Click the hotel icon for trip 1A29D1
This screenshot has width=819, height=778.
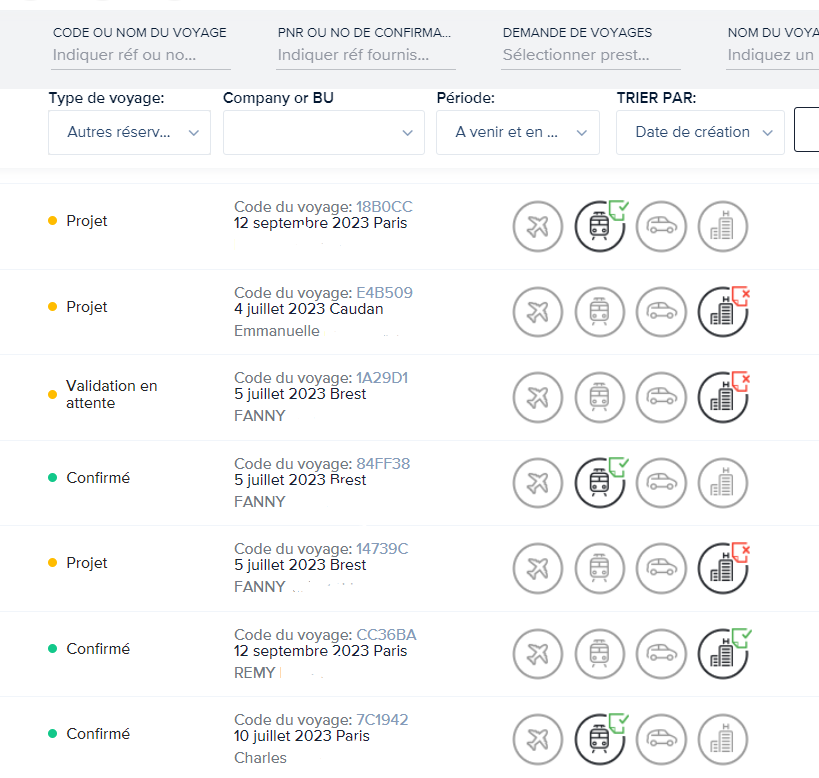722,397
